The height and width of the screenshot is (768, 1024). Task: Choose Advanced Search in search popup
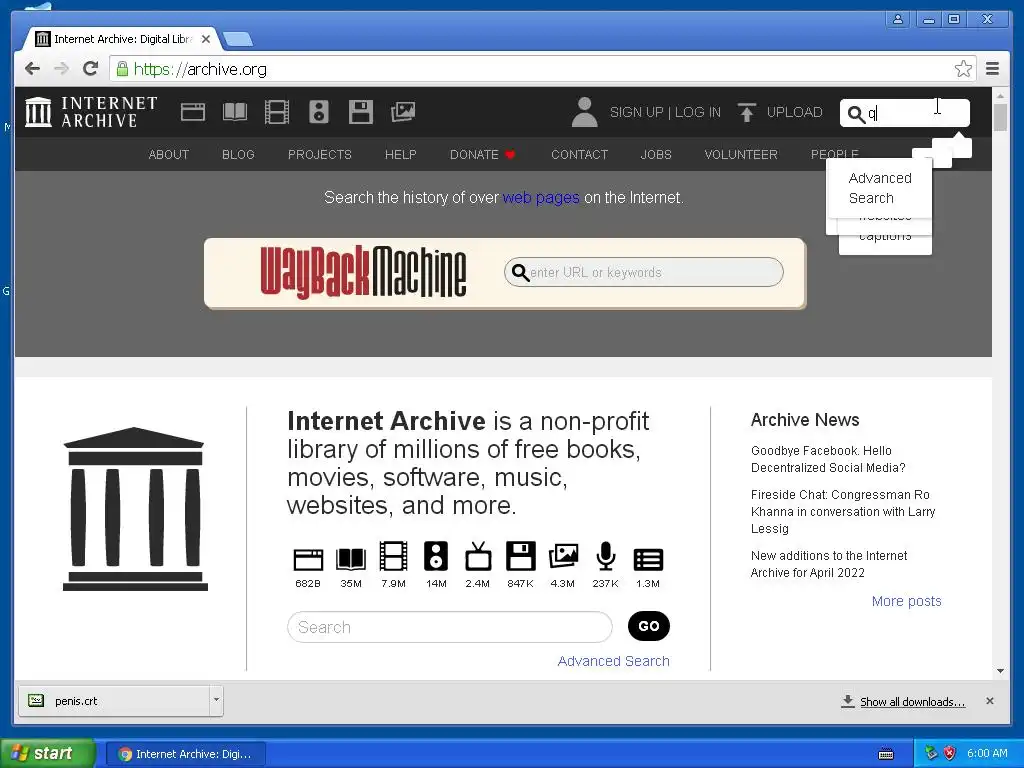880,188
